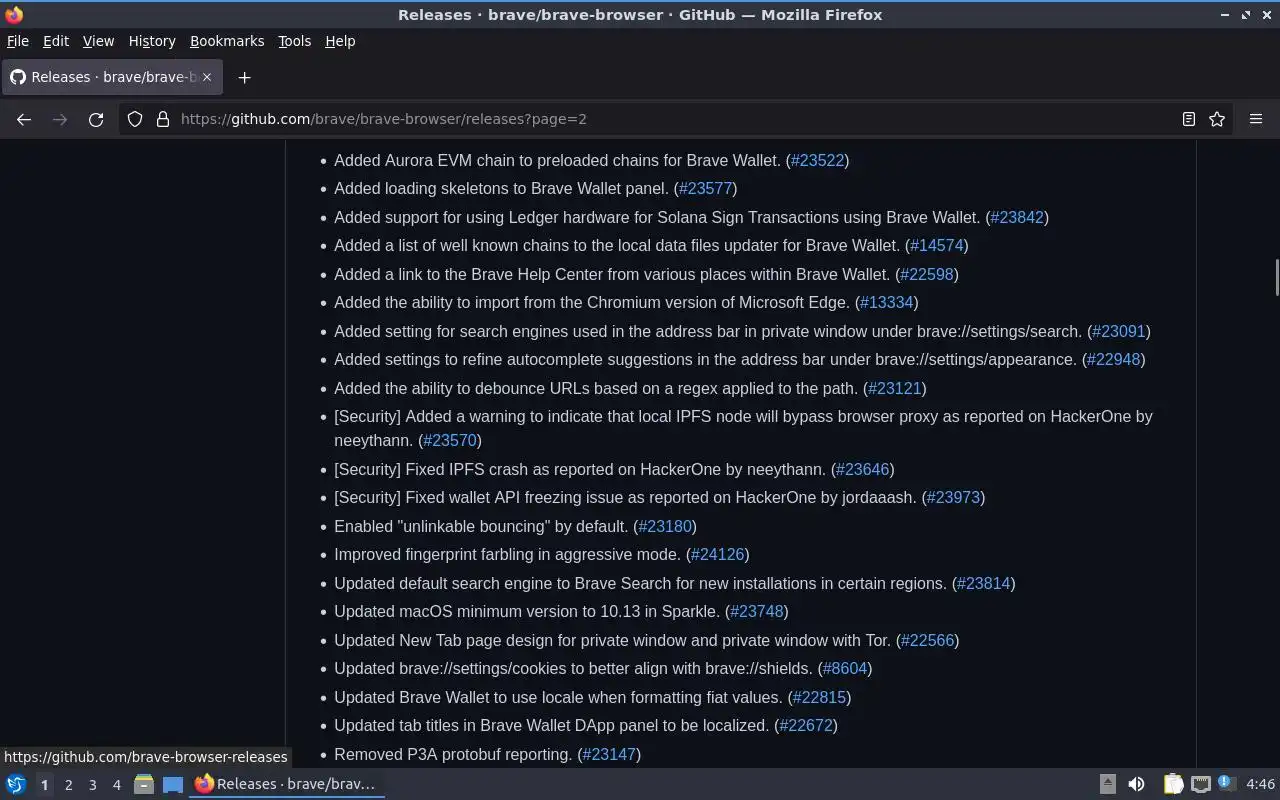This screenshot has height=800, width=1280.
Task: Open issue link #23570
Action: [x=450, y=440]
